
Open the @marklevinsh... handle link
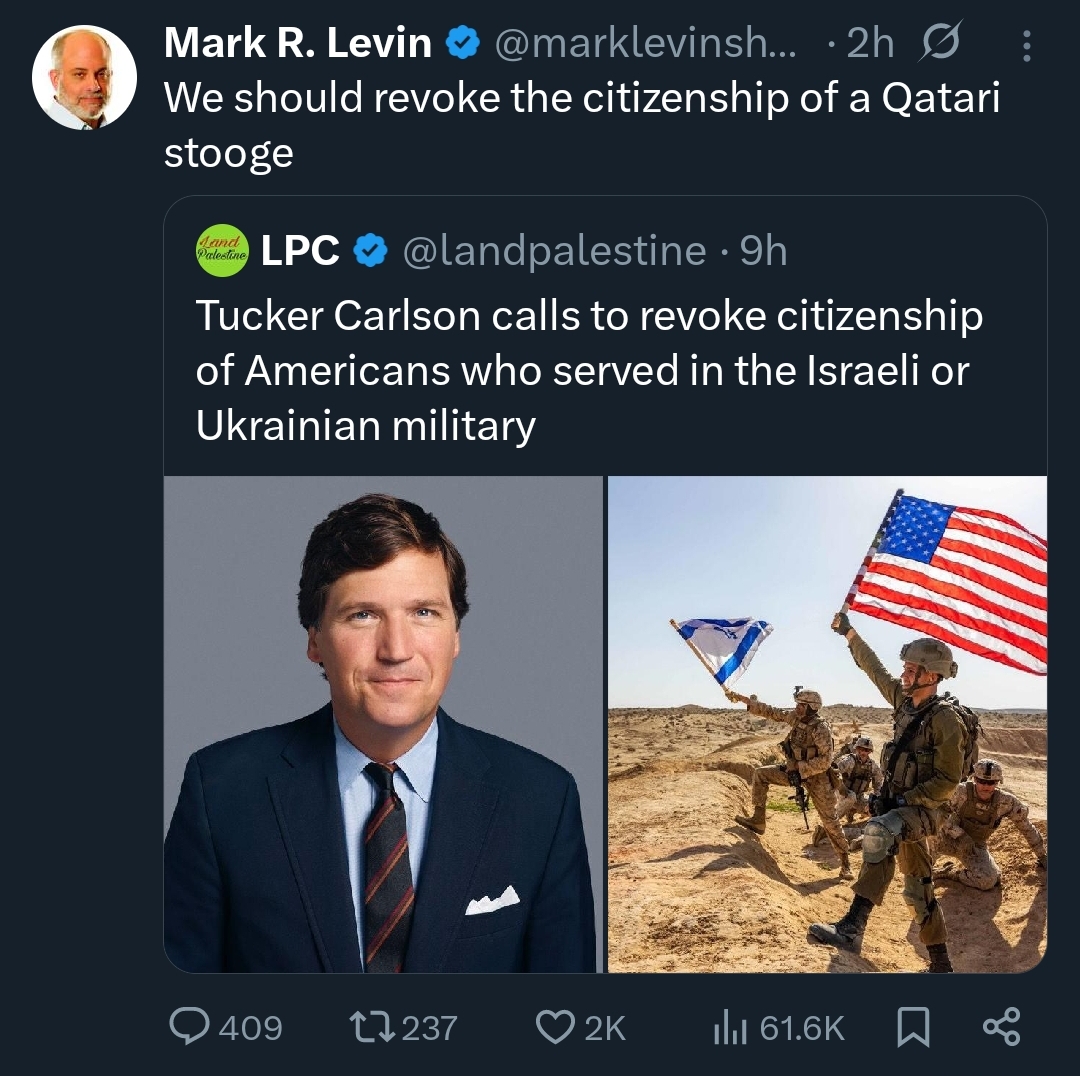click(646, 44)
